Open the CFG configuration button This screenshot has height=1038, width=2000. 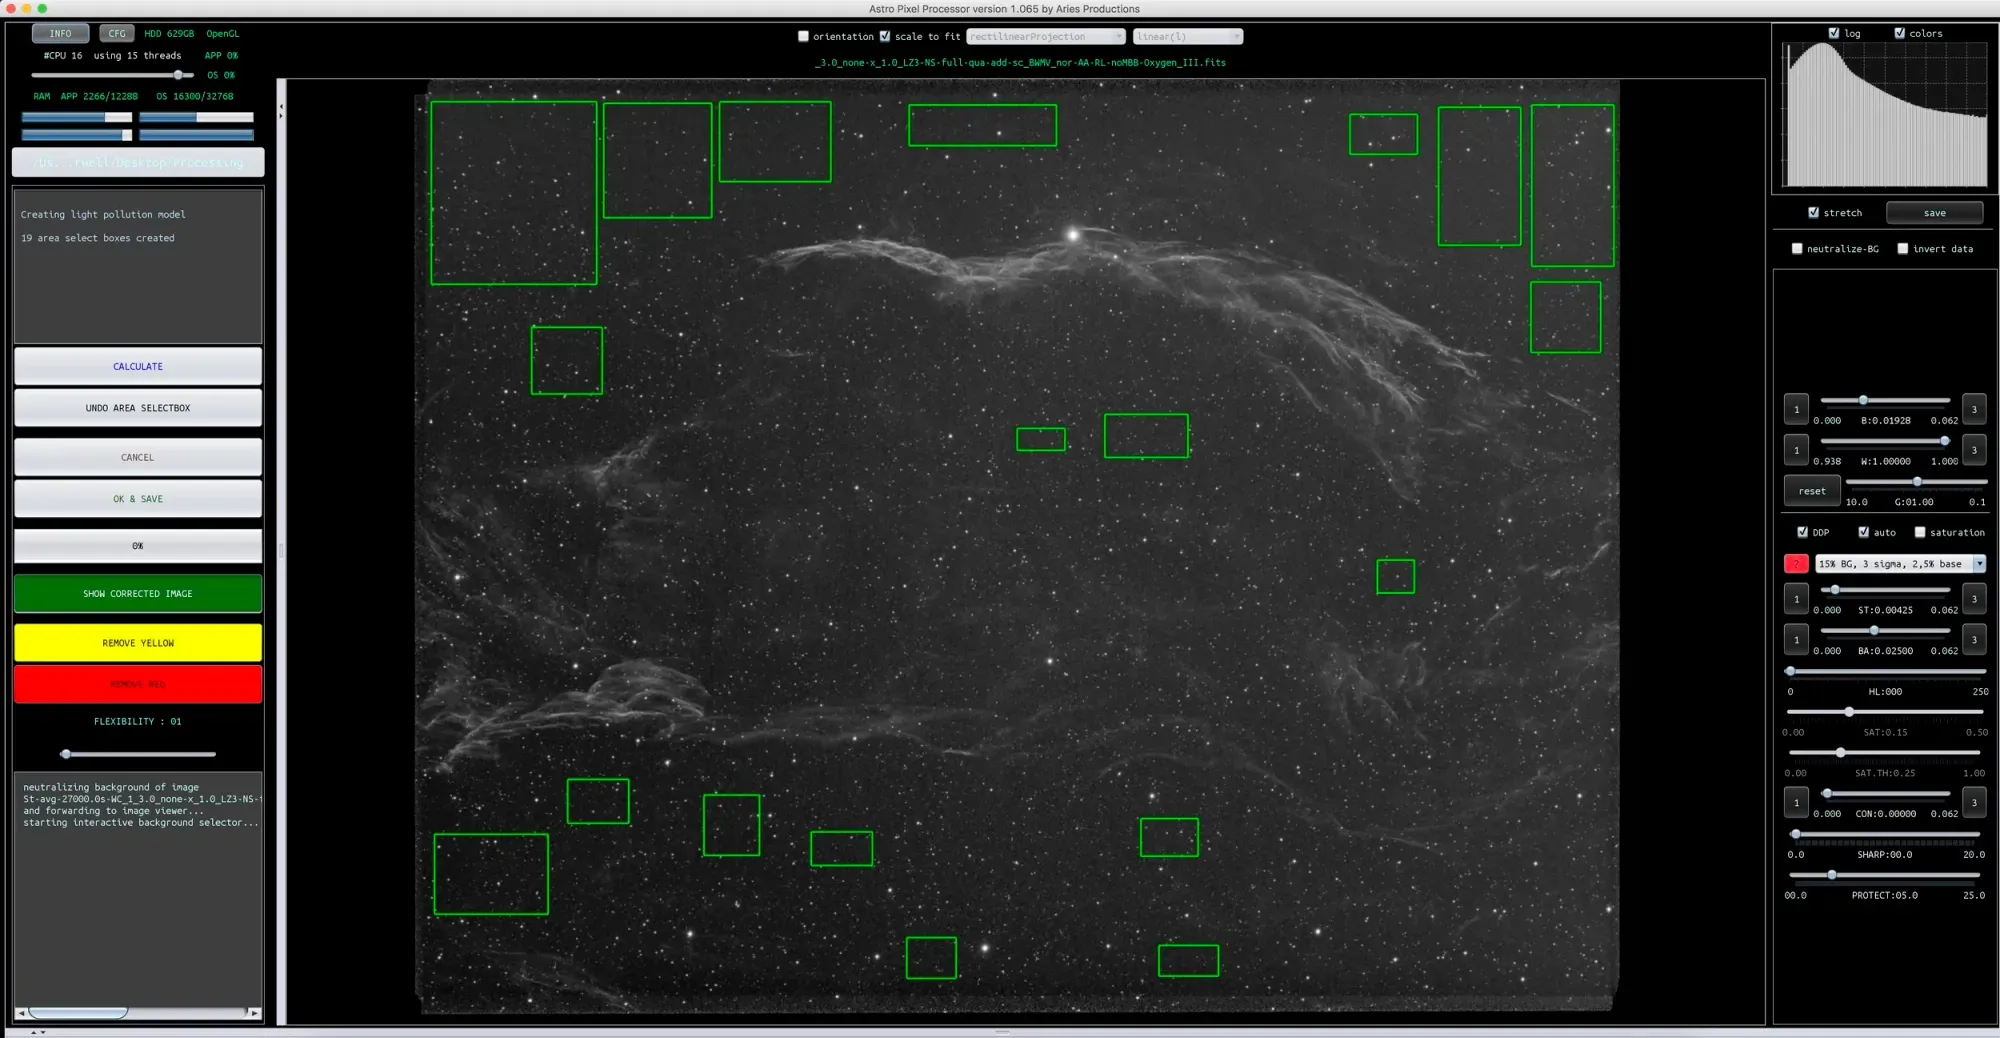[117, 33]
